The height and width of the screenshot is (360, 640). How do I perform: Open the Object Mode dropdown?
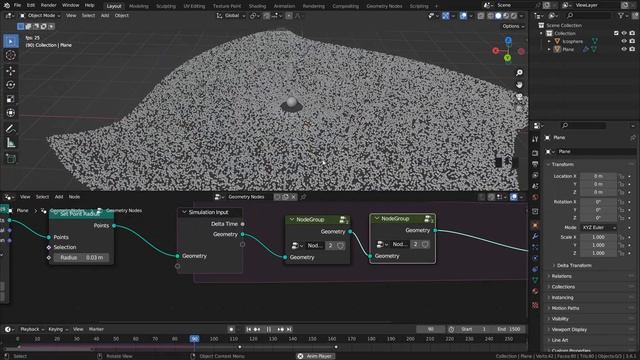(x=40, y=16)
